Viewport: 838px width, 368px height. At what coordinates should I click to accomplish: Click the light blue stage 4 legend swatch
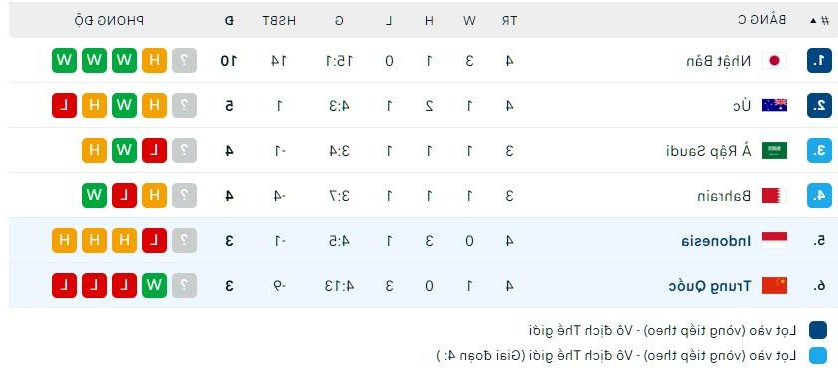click(x=818, y=355)
